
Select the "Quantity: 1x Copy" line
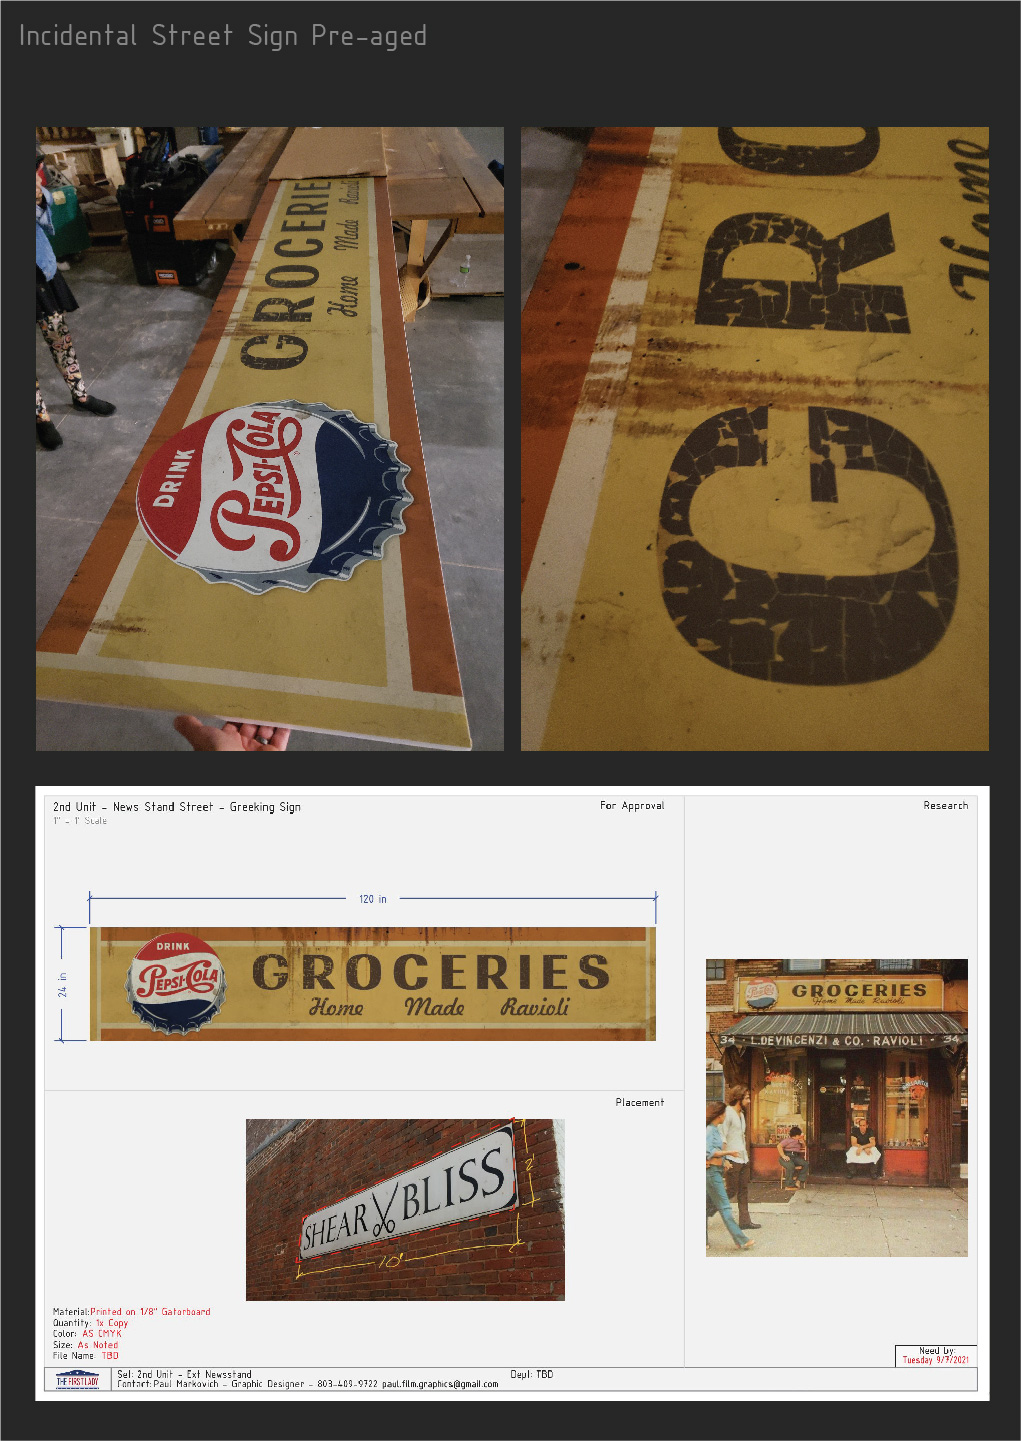91,1323
